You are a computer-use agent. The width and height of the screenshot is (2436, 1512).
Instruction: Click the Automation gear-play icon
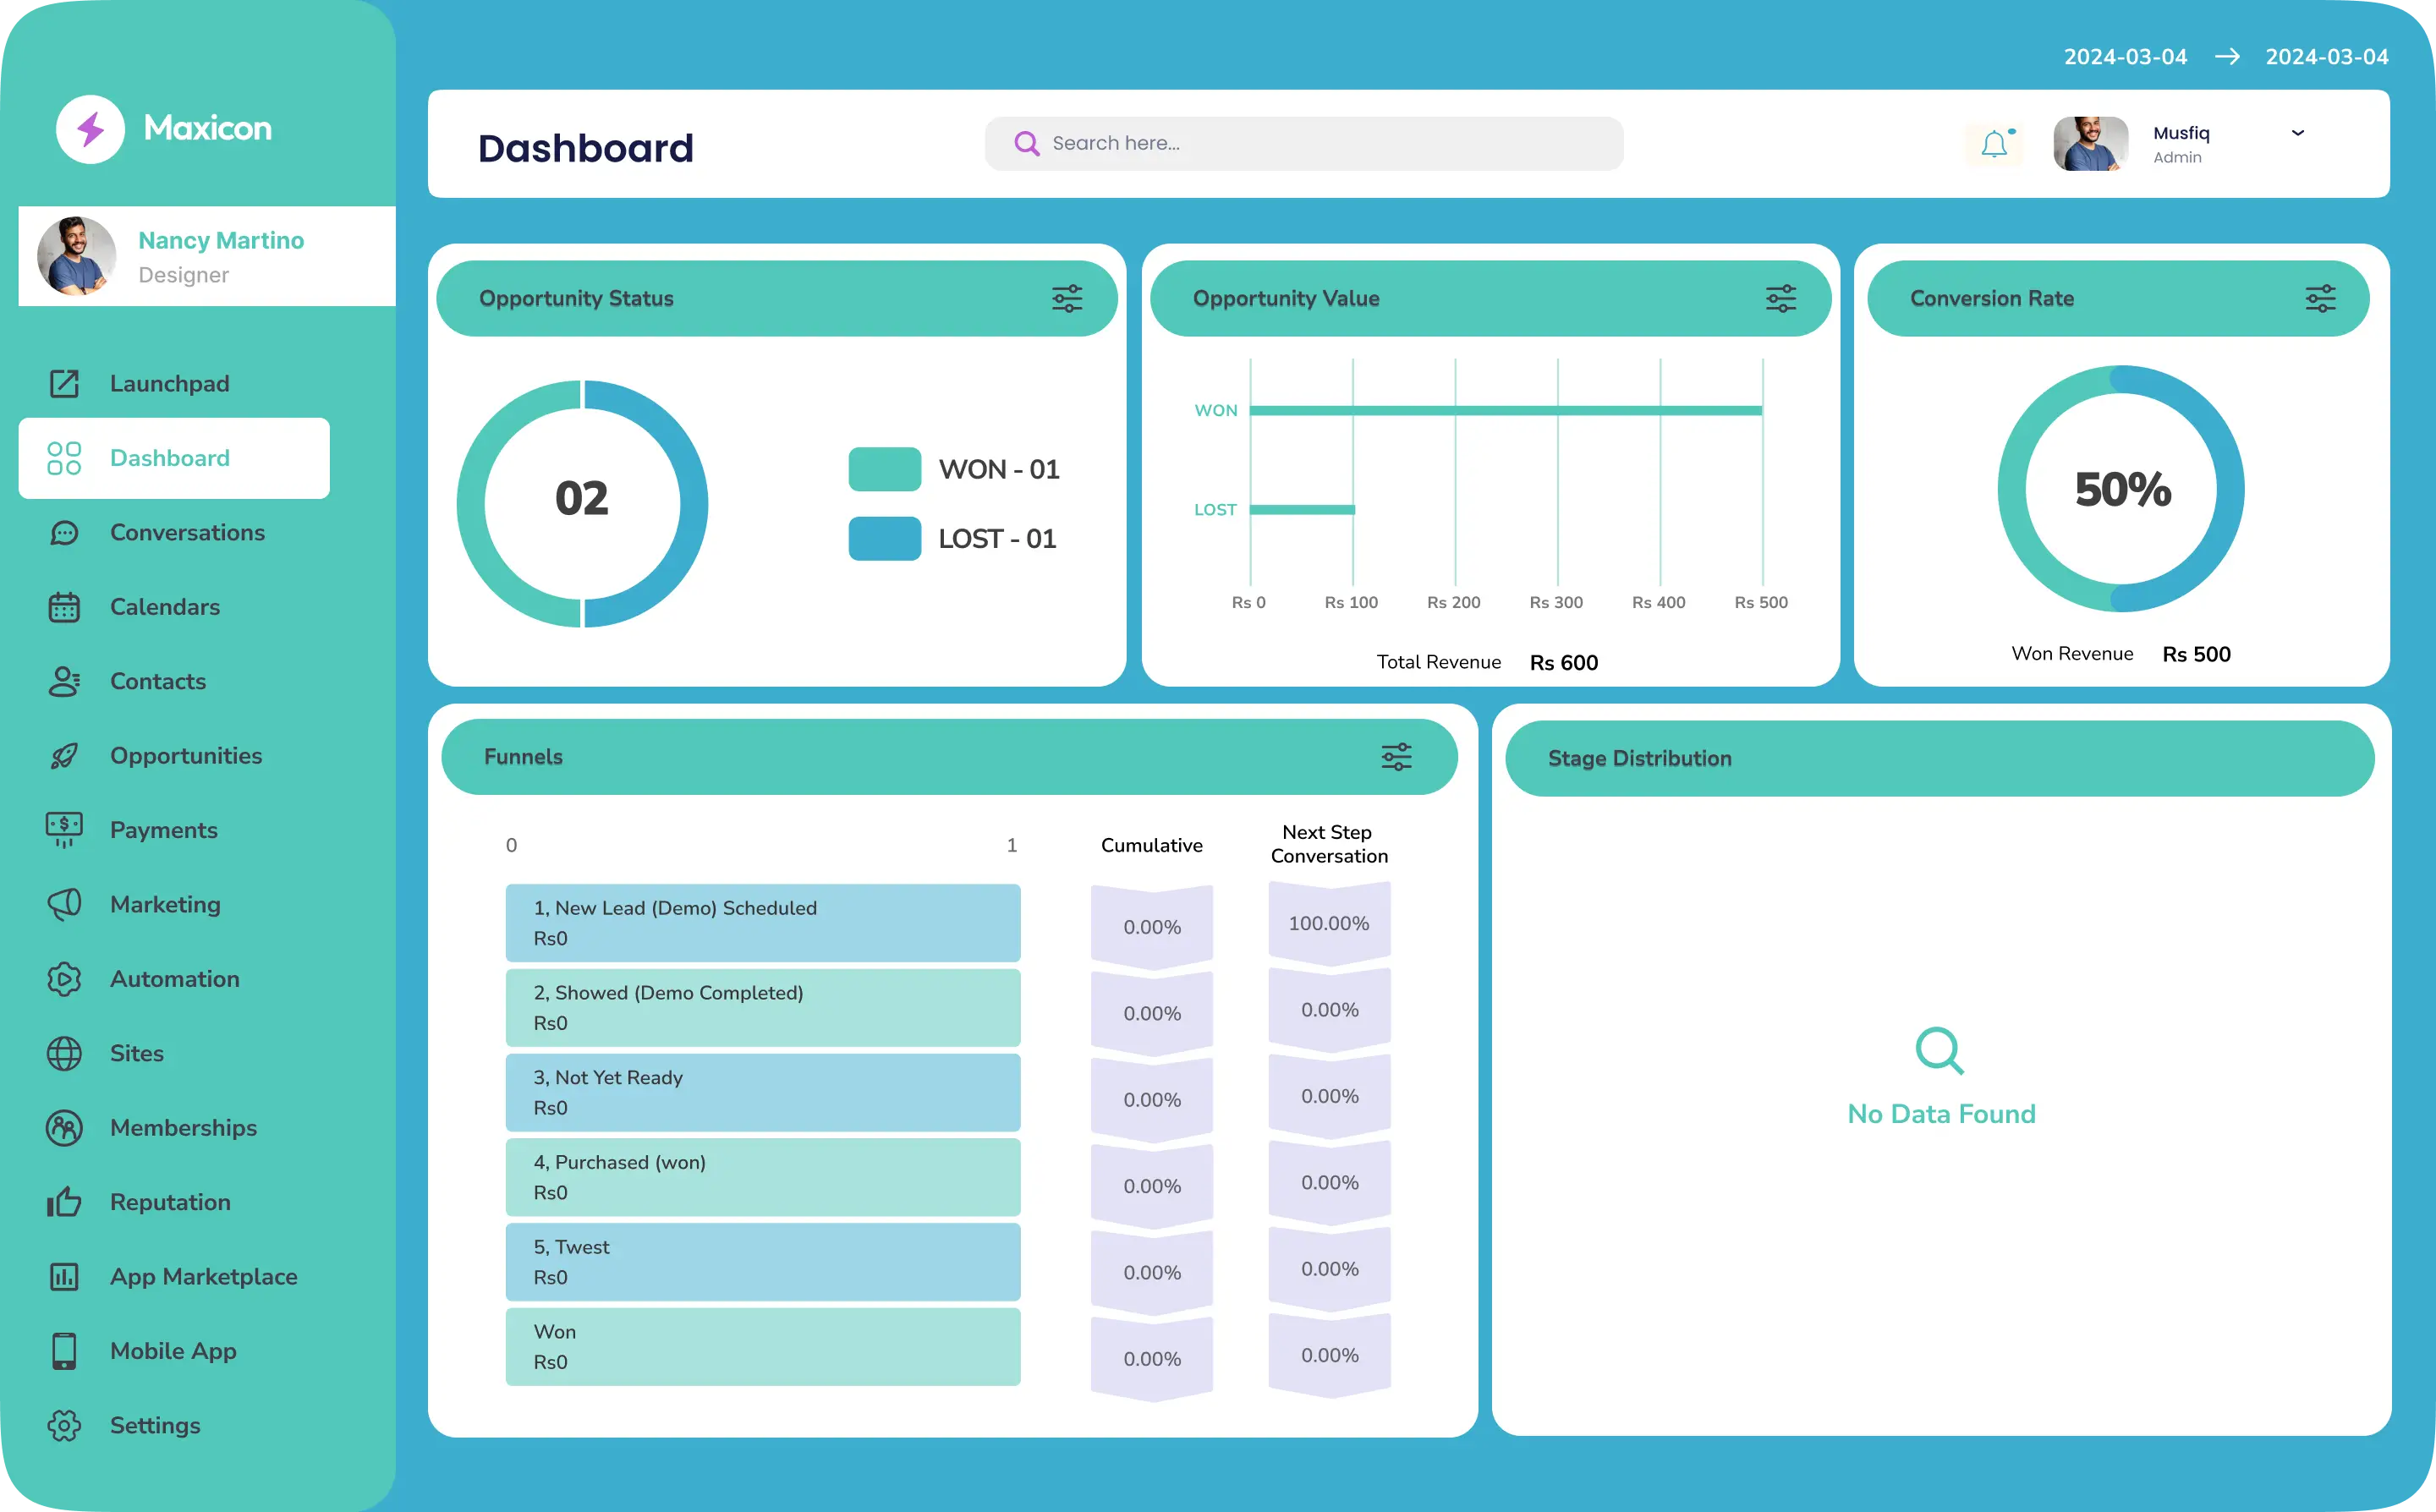coord(64,979)
